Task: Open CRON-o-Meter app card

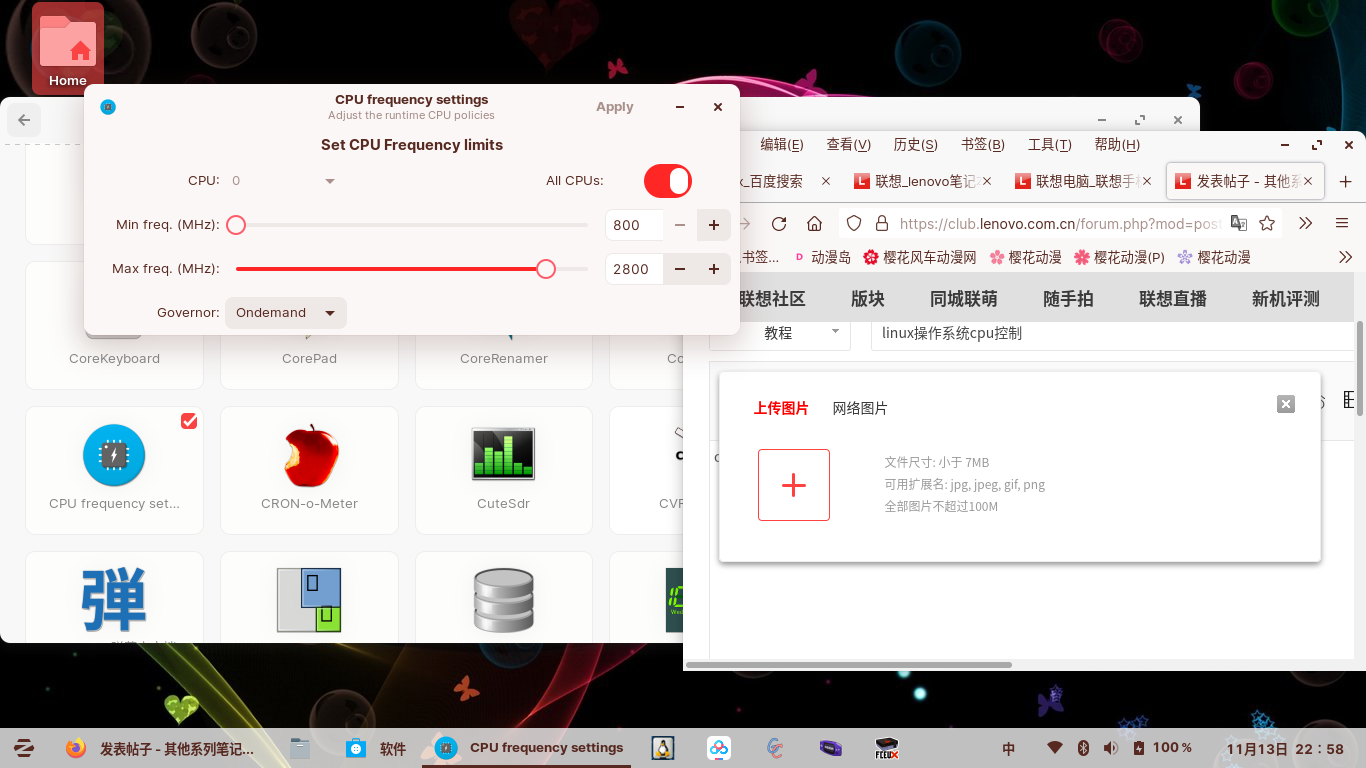Action: (x=309, y=470)
